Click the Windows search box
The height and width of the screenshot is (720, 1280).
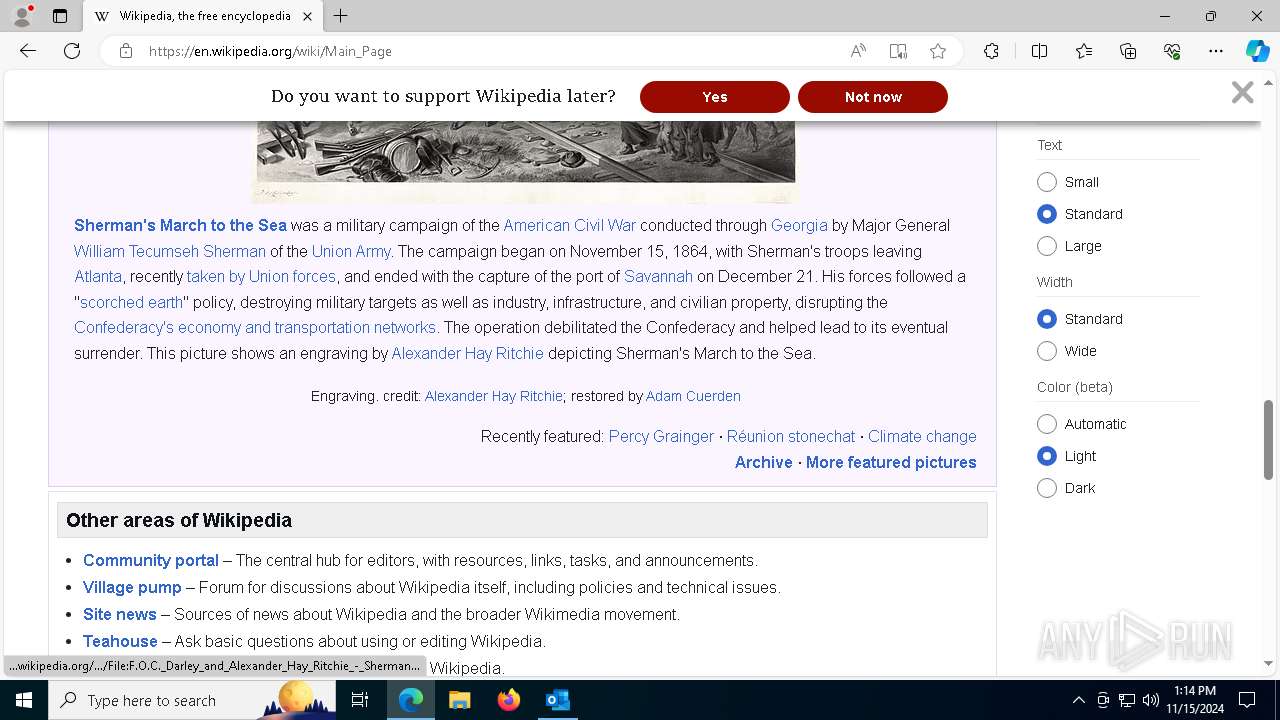click(194, 700)
